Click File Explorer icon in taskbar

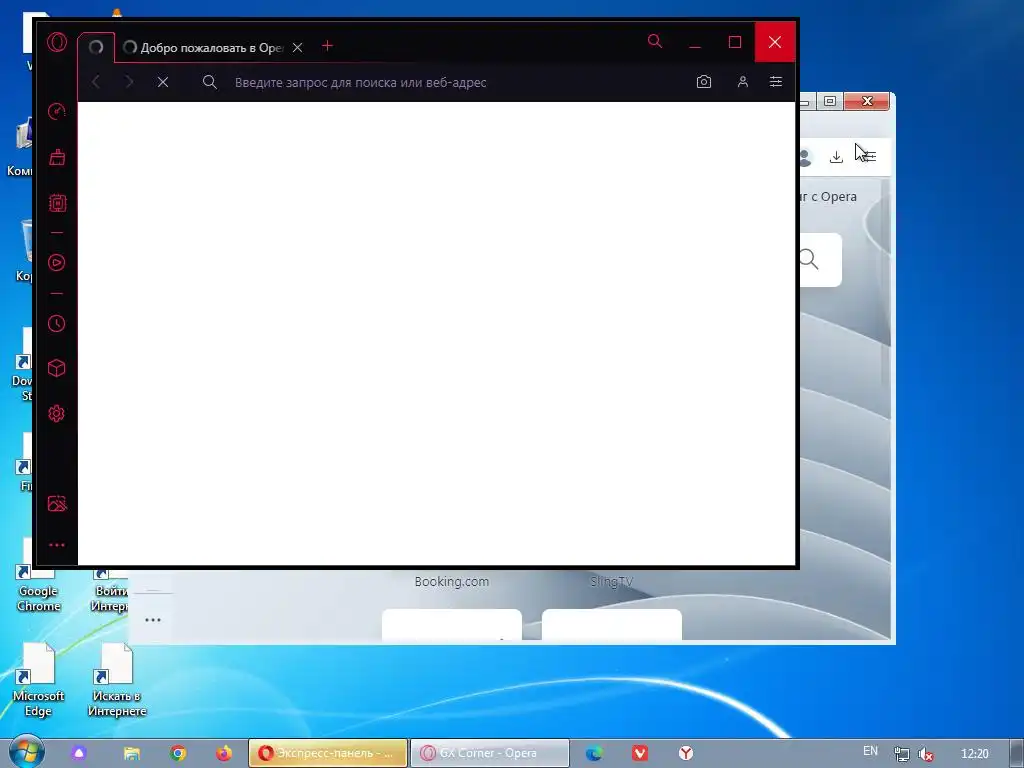click(x=131, y=753)
